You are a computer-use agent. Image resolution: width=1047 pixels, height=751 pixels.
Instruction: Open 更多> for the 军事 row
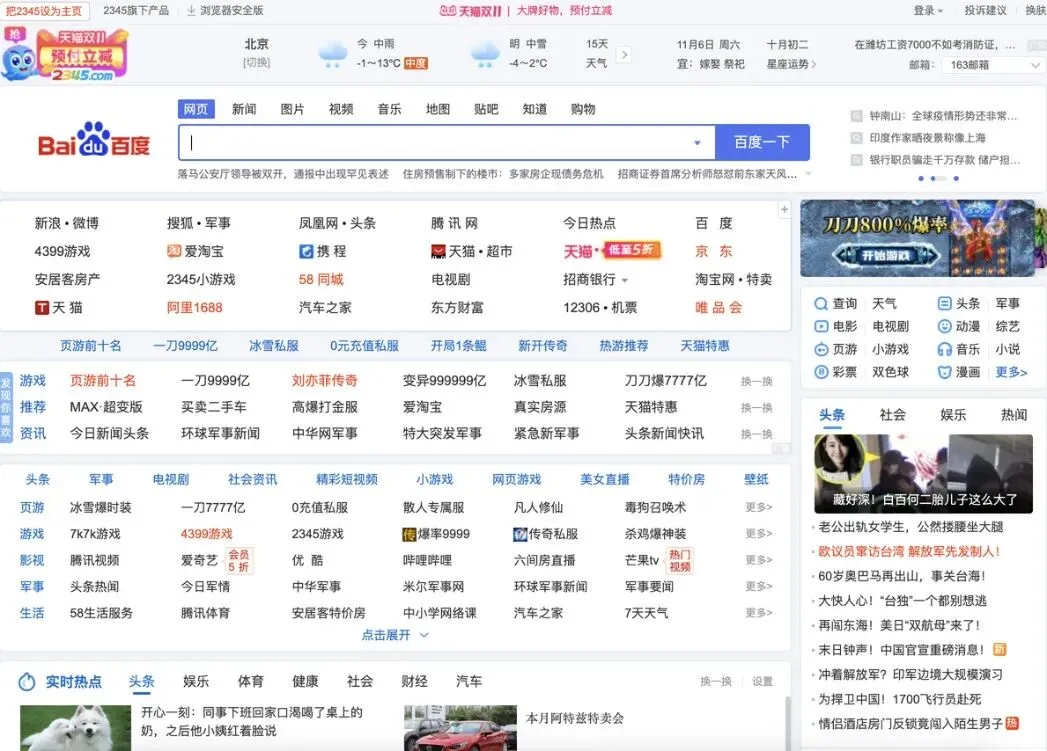tap(759, 586)
